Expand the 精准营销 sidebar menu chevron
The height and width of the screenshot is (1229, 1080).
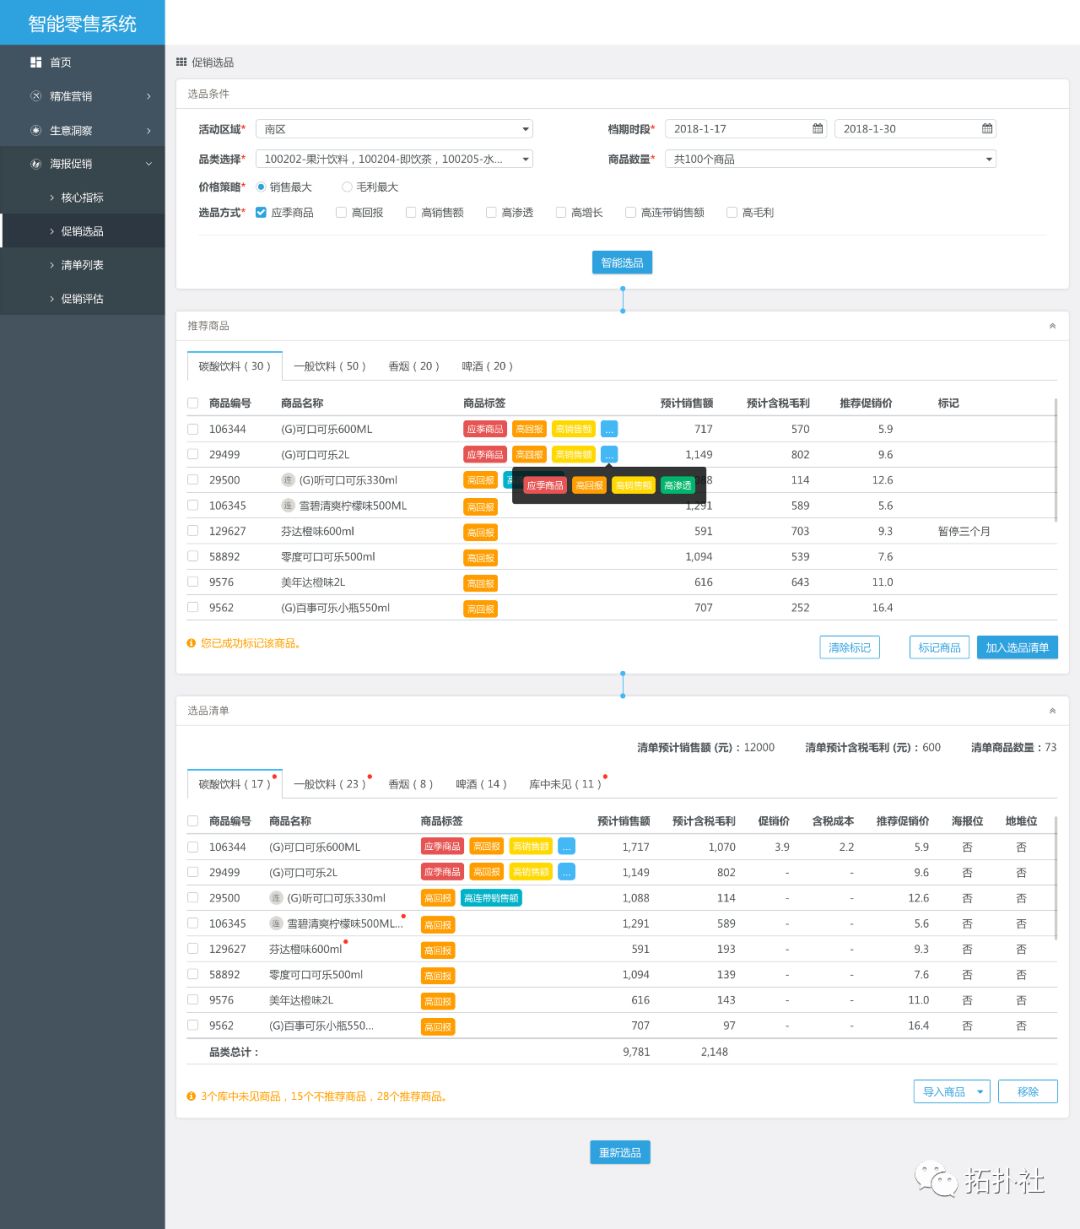click(149, 96)
